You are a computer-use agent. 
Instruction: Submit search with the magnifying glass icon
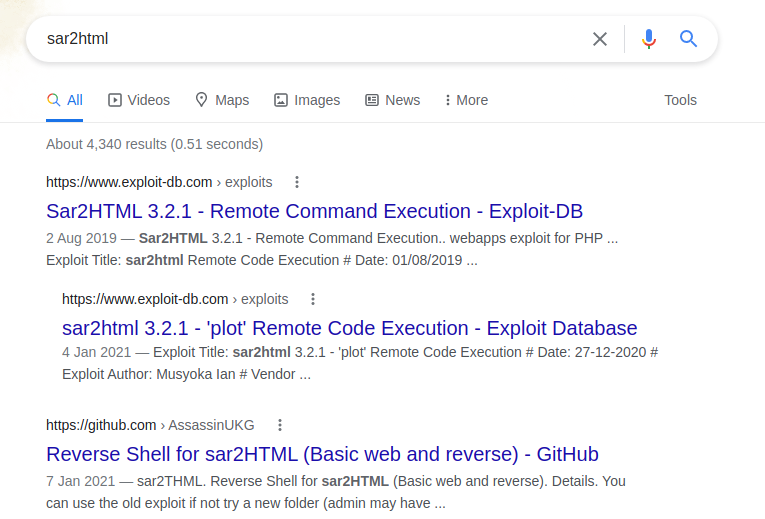coord(688,39)
